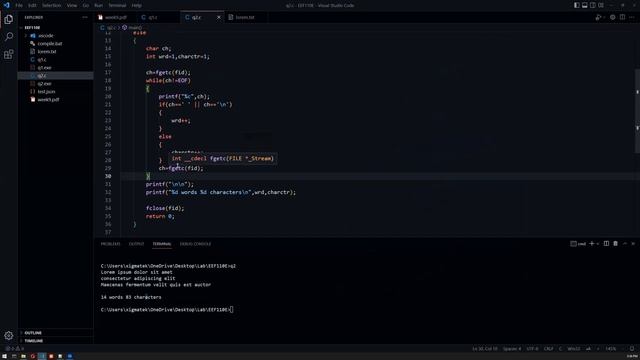The width and height of the screenshot is (640, 360).
Task: Kill terminal with the trash icon
Action: 615,244
